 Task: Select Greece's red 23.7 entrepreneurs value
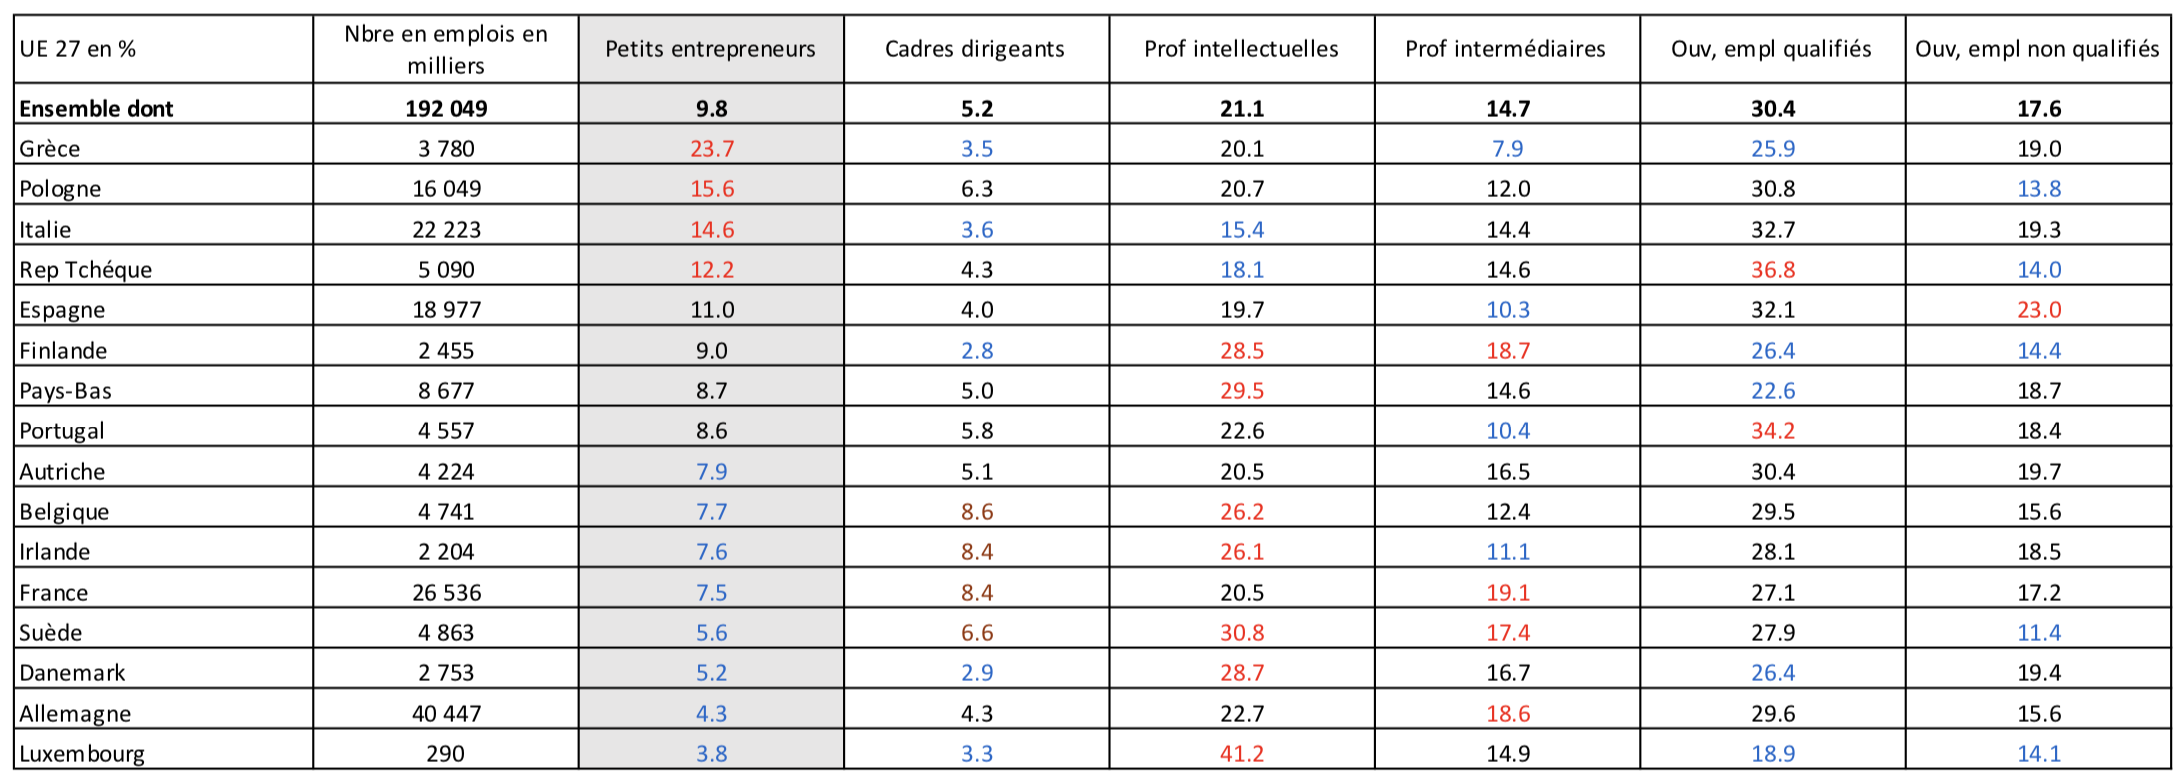pos(712,149)
